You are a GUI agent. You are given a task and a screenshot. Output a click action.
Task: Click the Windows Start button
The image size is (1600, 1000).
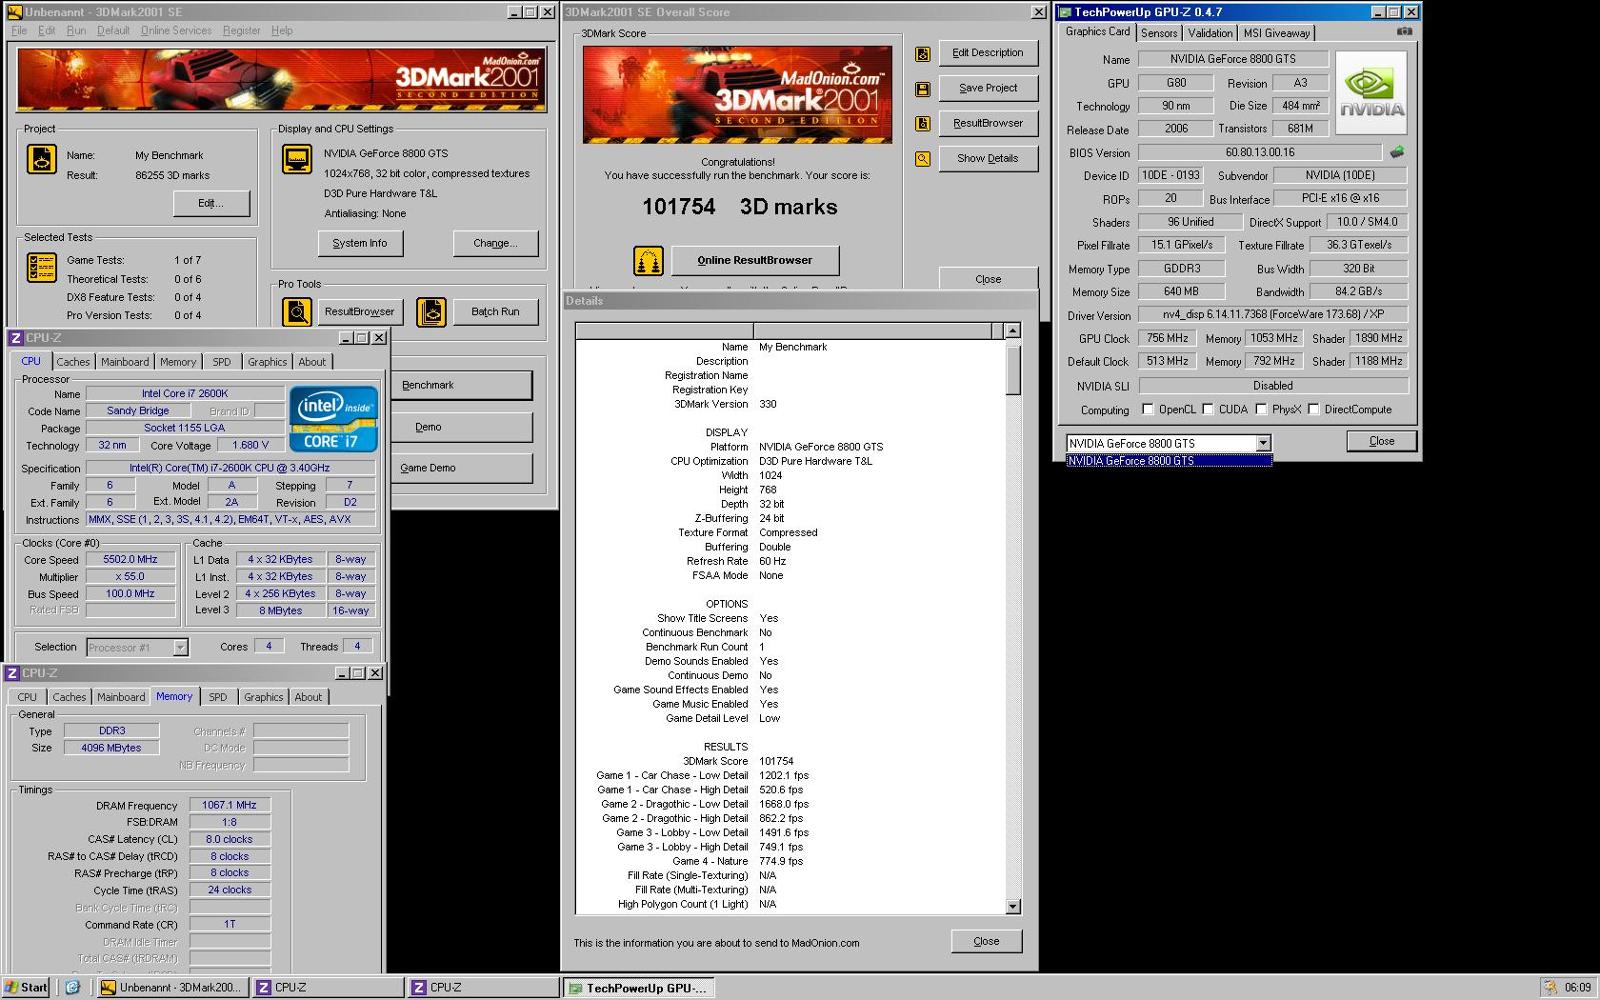(27, 987)
